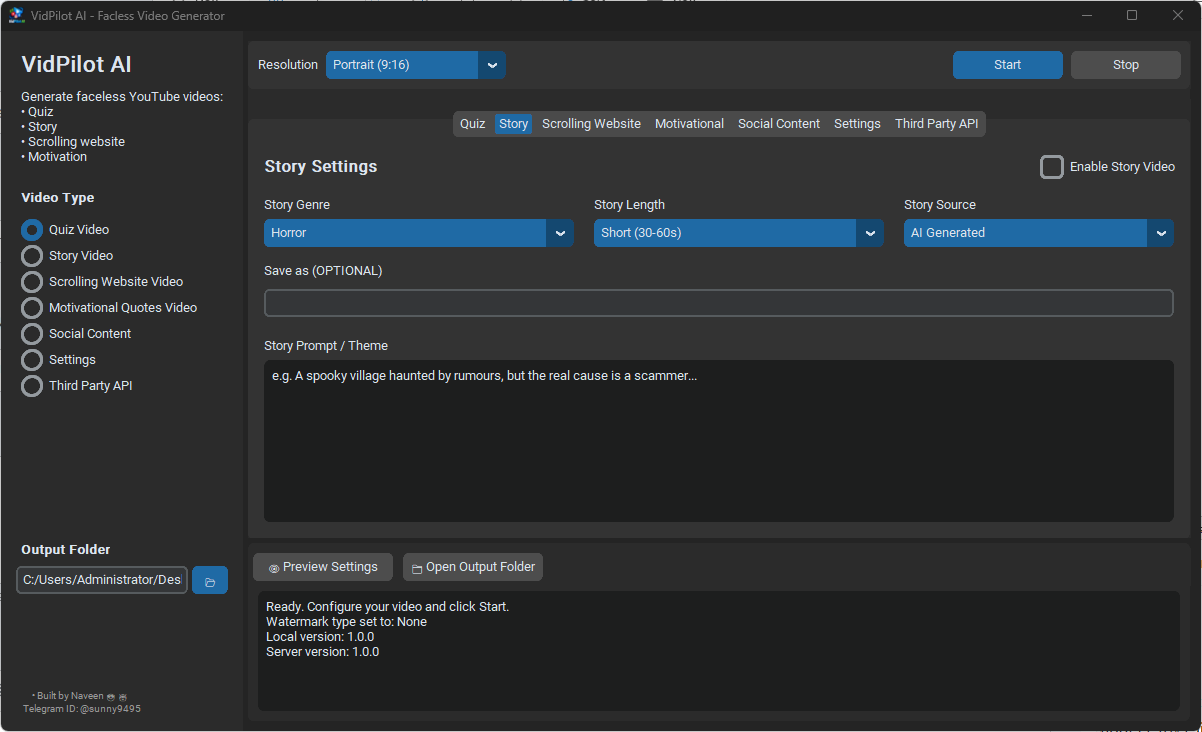
Task: Select the Story Video radio button
Action: (x=31, y=255)
